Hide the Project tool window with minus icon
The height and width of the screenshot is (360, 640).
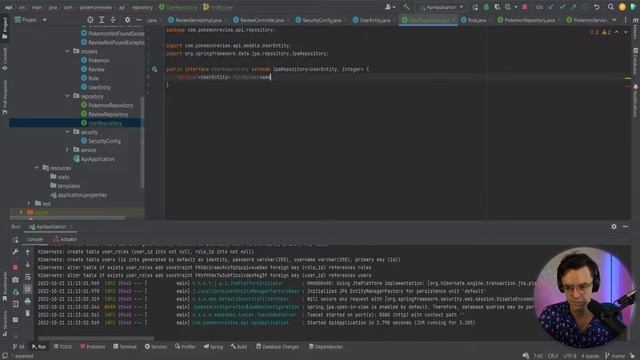[139, 20]
